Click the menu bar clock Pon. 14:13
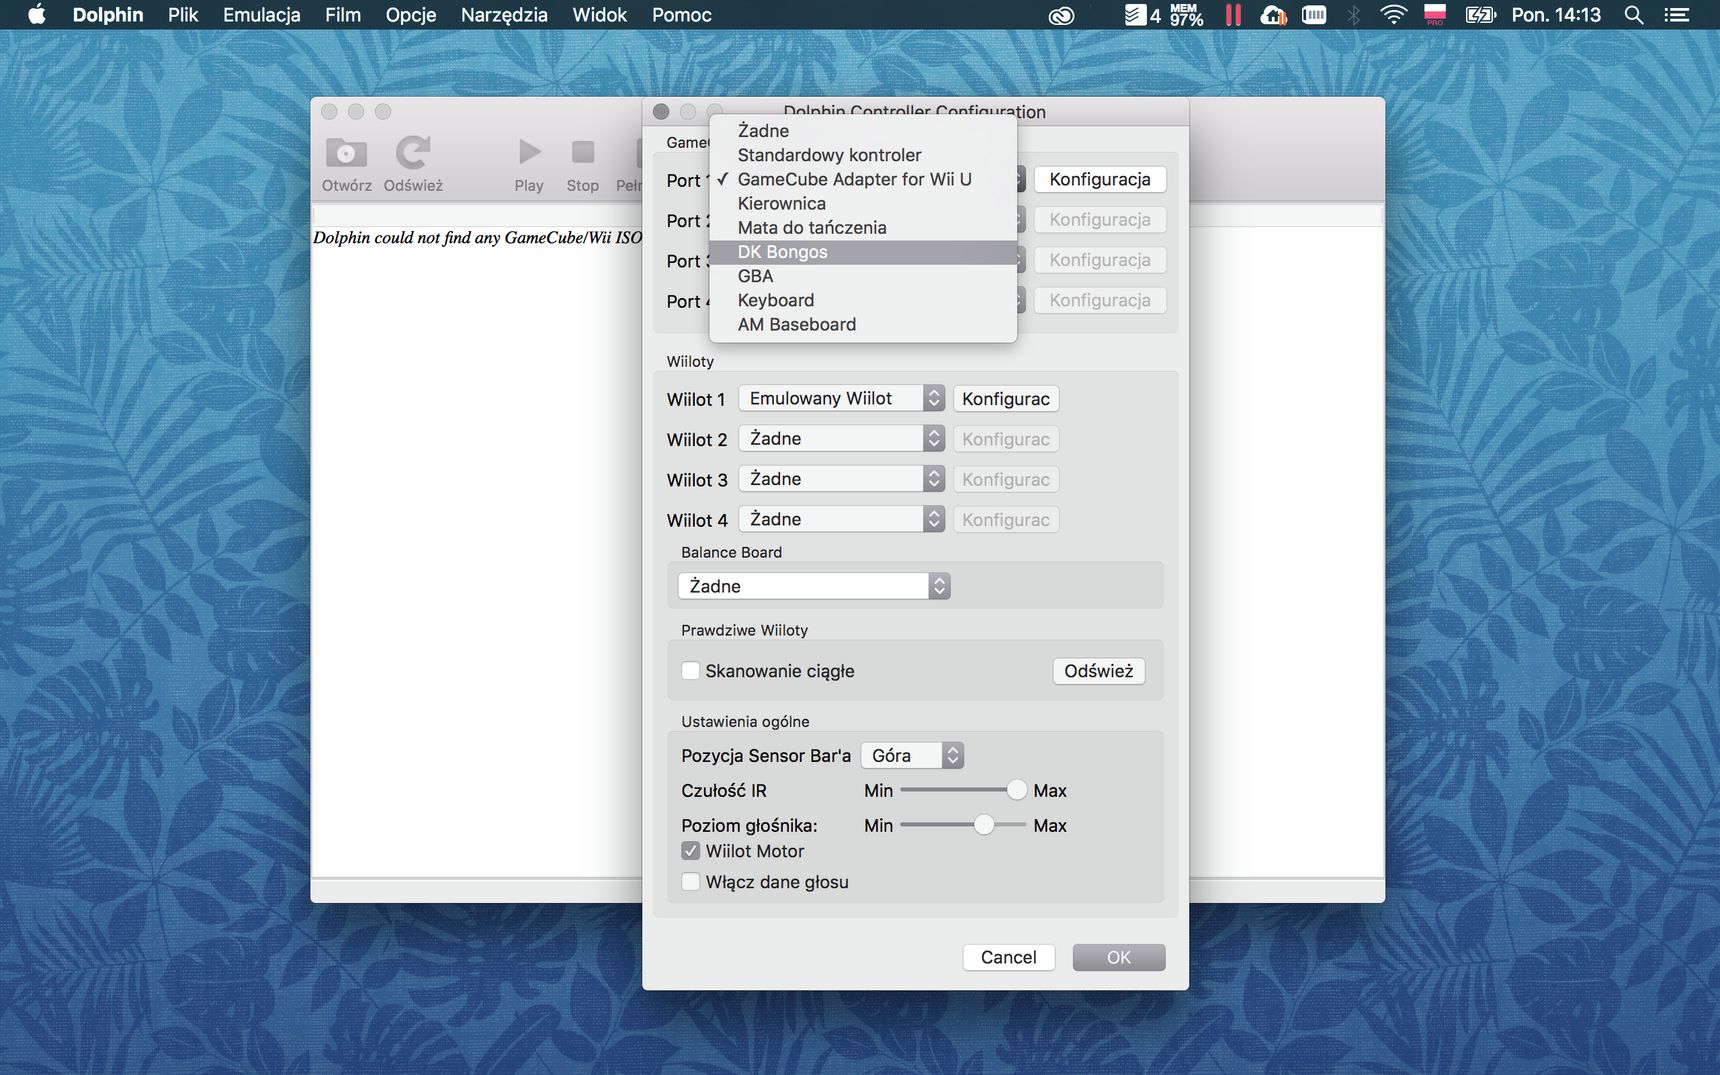This screenshot has height=1075, width=1720. coord(1556,14)
